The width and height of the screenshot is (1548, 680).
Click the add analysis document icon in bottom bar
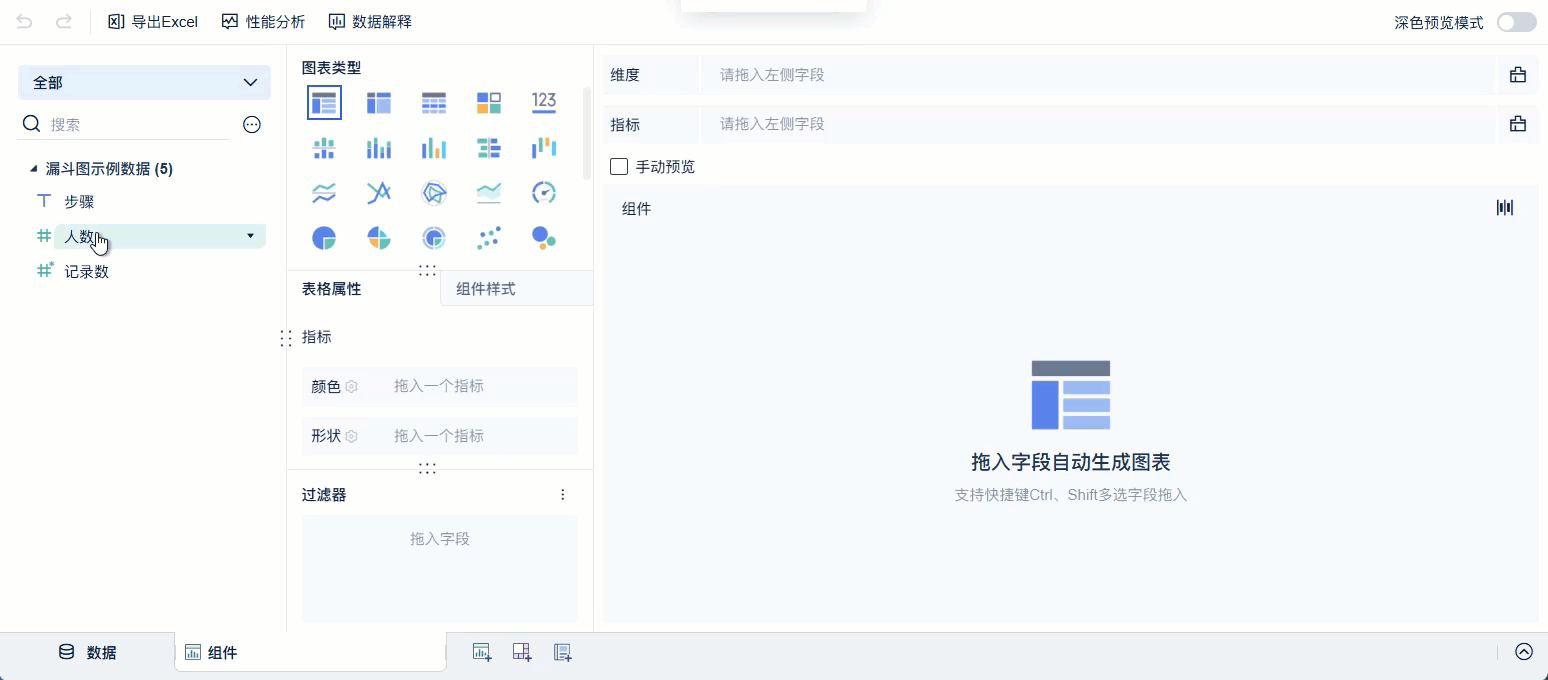563,652
